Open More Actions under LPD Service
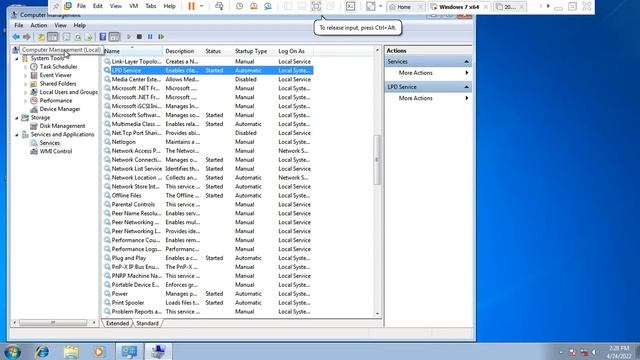 click(429, 98)
